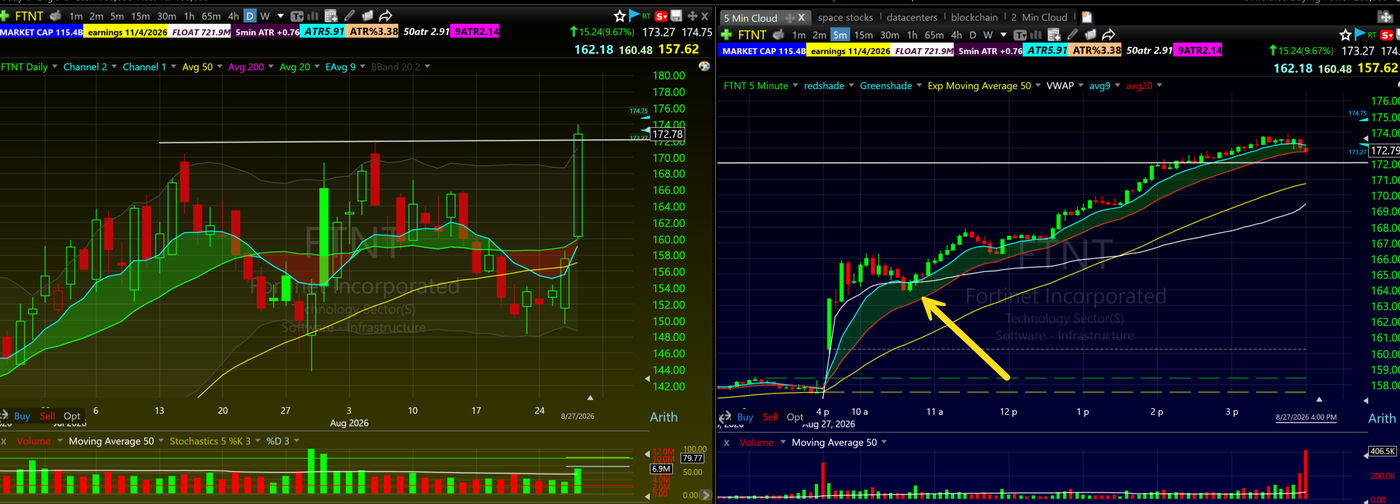The width and height of the screenshot is (1400, 504).
Task: Click the FTNT symbol field in the right chart
Action: tap(752, 35)
